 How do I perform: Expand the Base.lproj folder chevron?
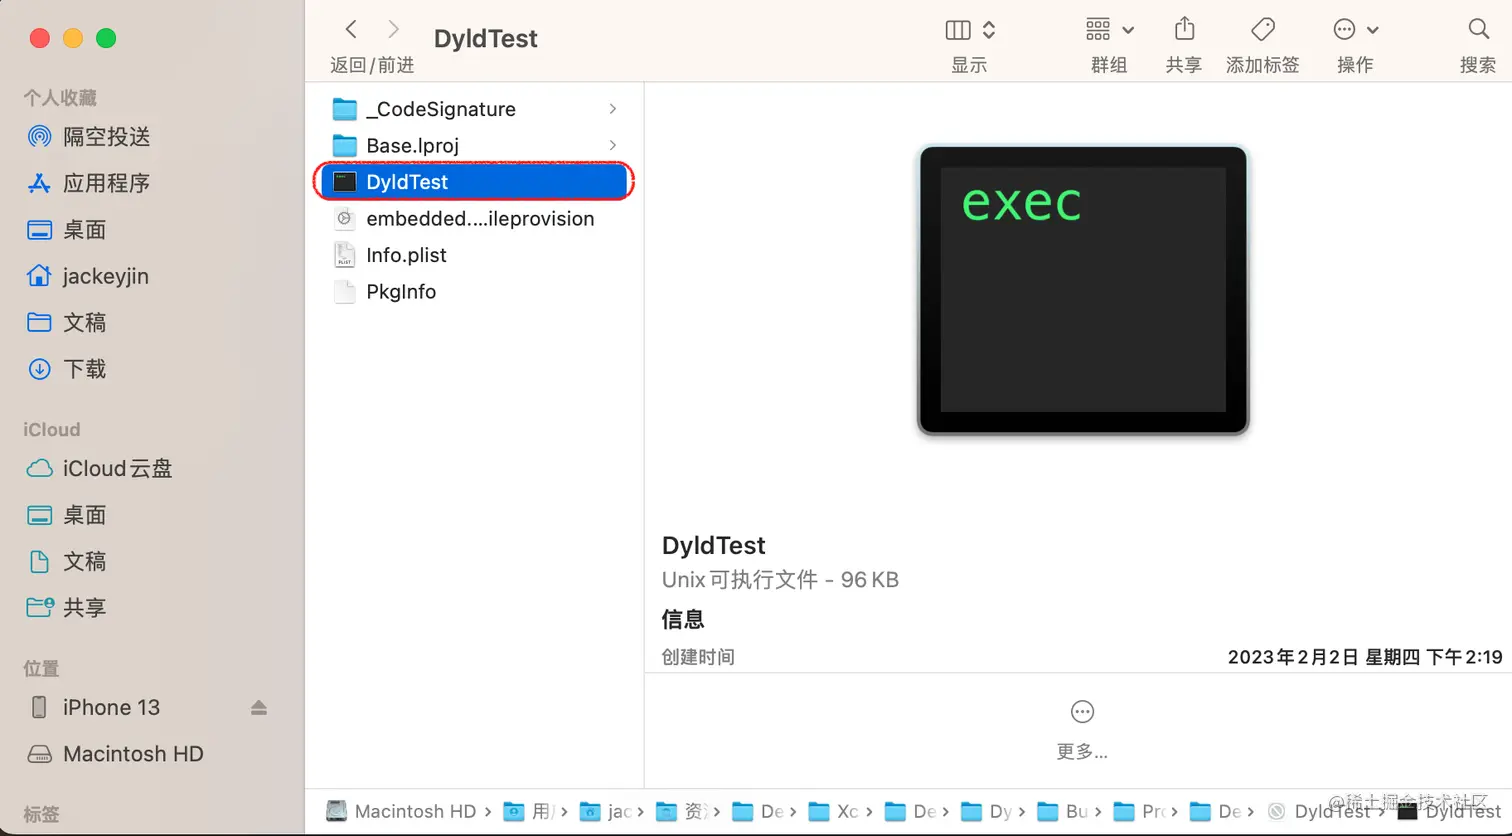pyautogui.click(x=612, y=145)
